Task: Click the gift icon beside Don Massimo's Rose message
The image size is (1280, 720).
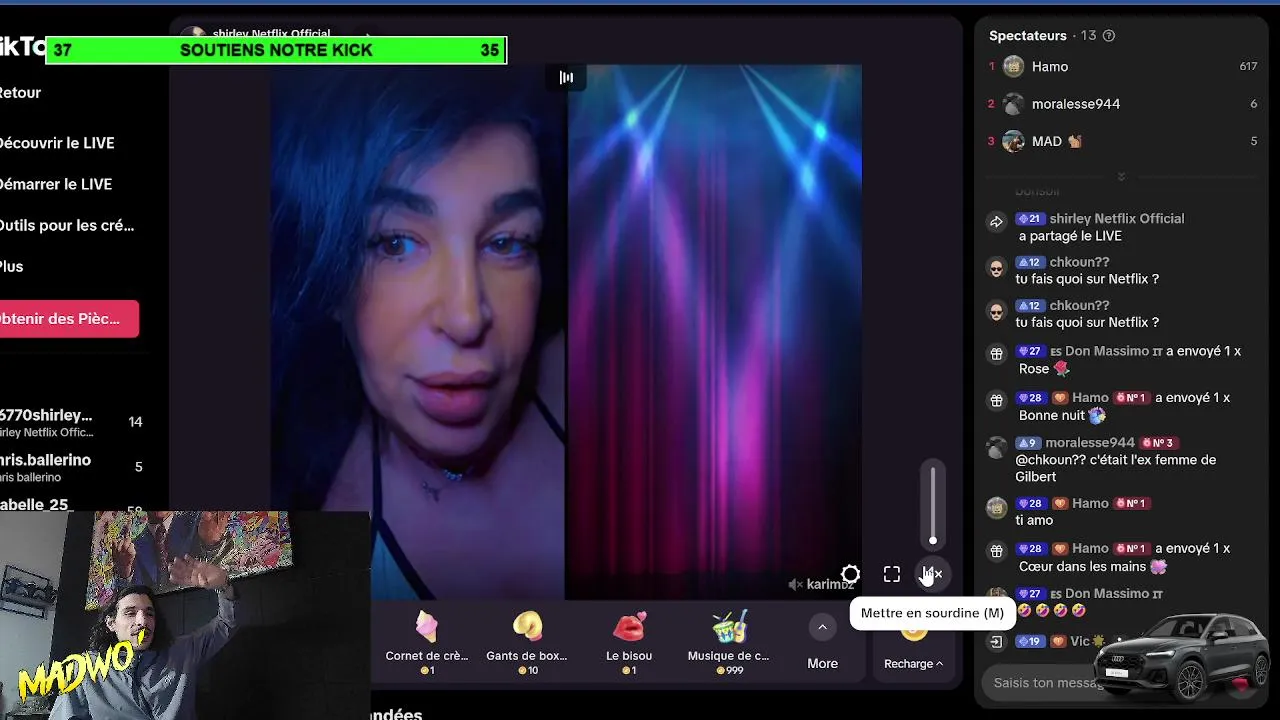Action: [x=996, y=354]
